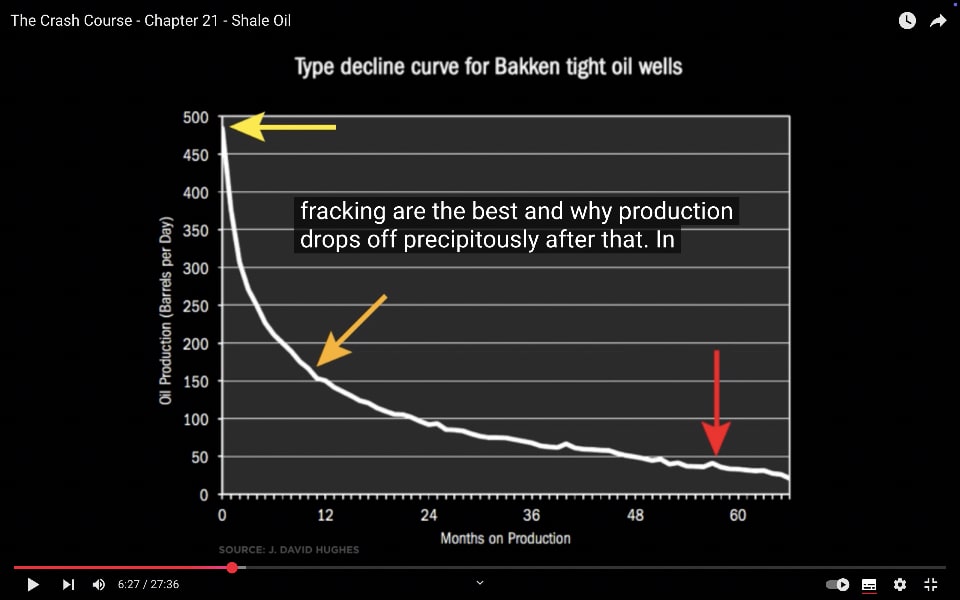Click the chart title heading

489,66
